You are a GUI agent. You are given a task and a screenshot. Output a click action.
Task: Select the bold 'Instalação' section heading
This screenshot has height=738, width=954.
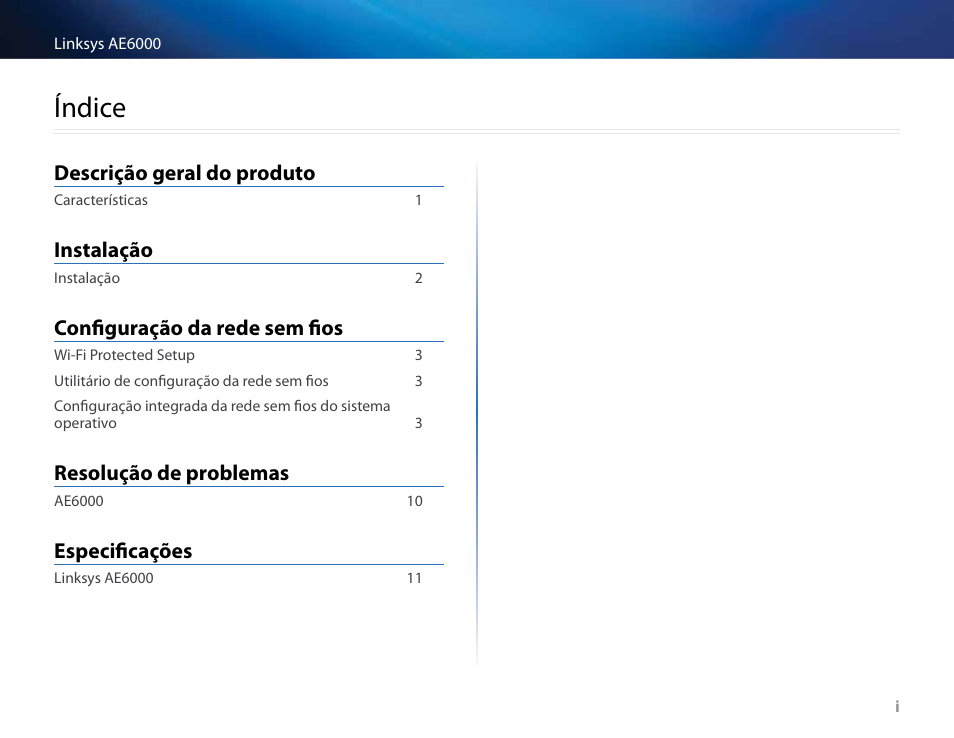tap(103, 250)
